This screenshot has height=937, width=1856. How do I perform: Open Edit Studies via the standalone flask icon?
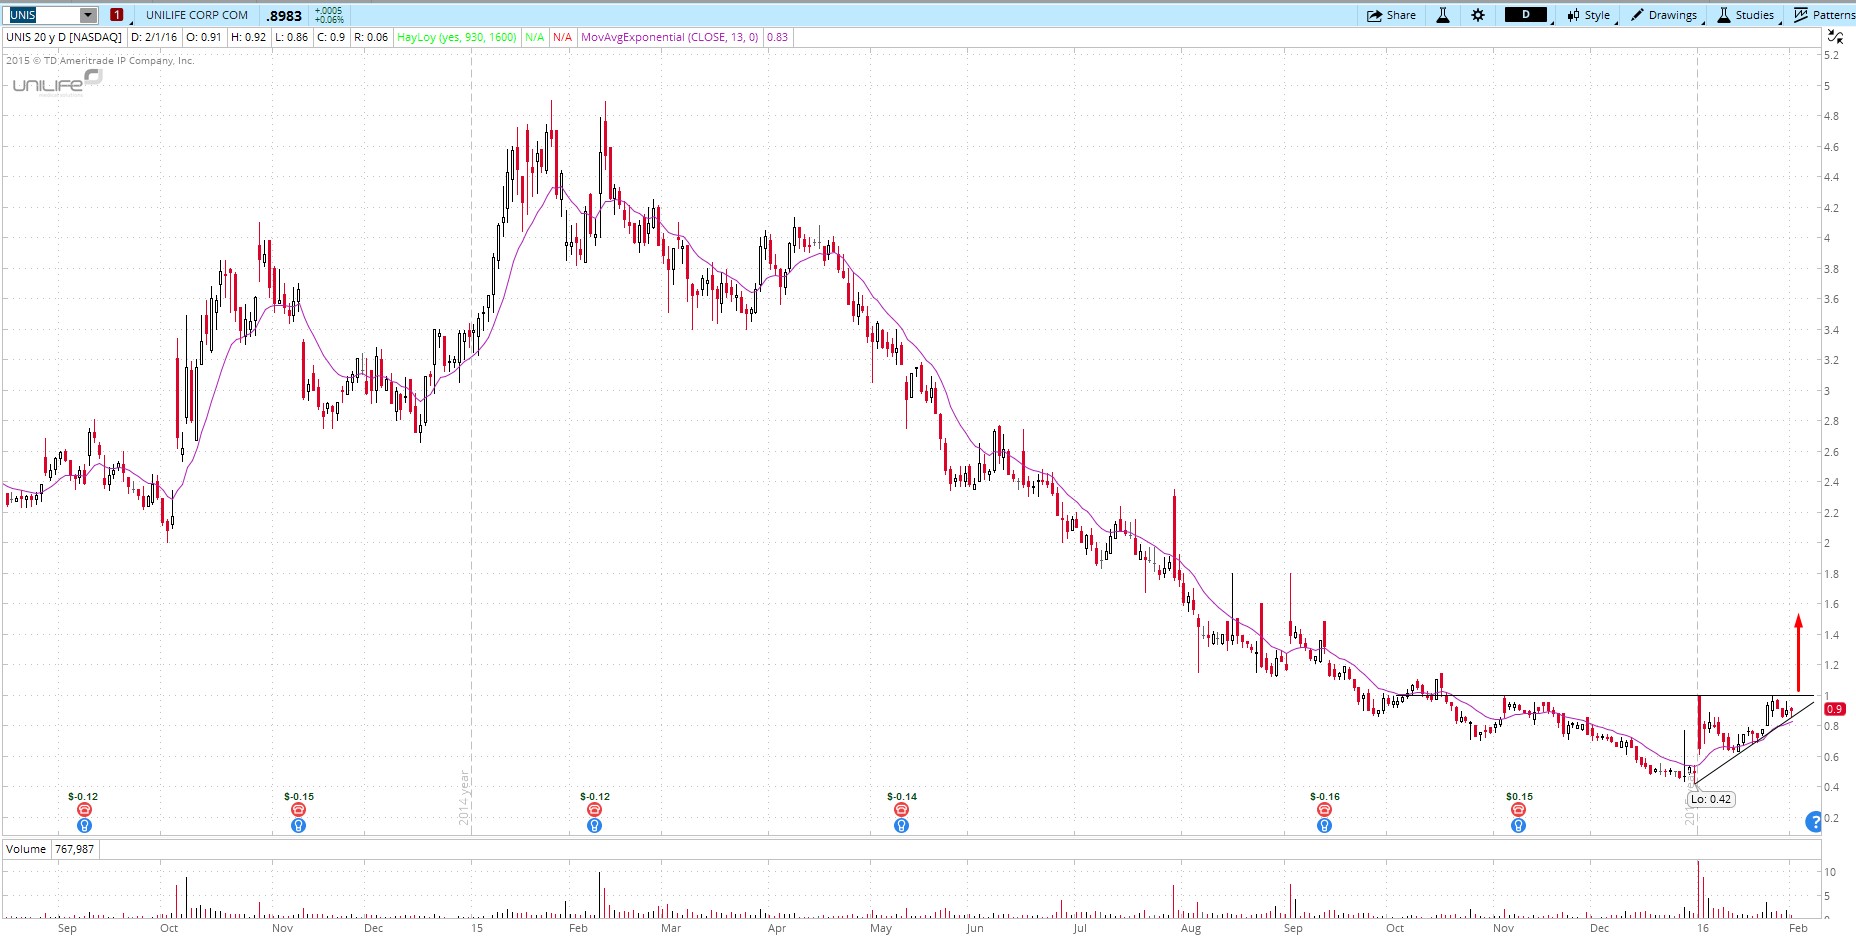click(x=1443, y=15)
